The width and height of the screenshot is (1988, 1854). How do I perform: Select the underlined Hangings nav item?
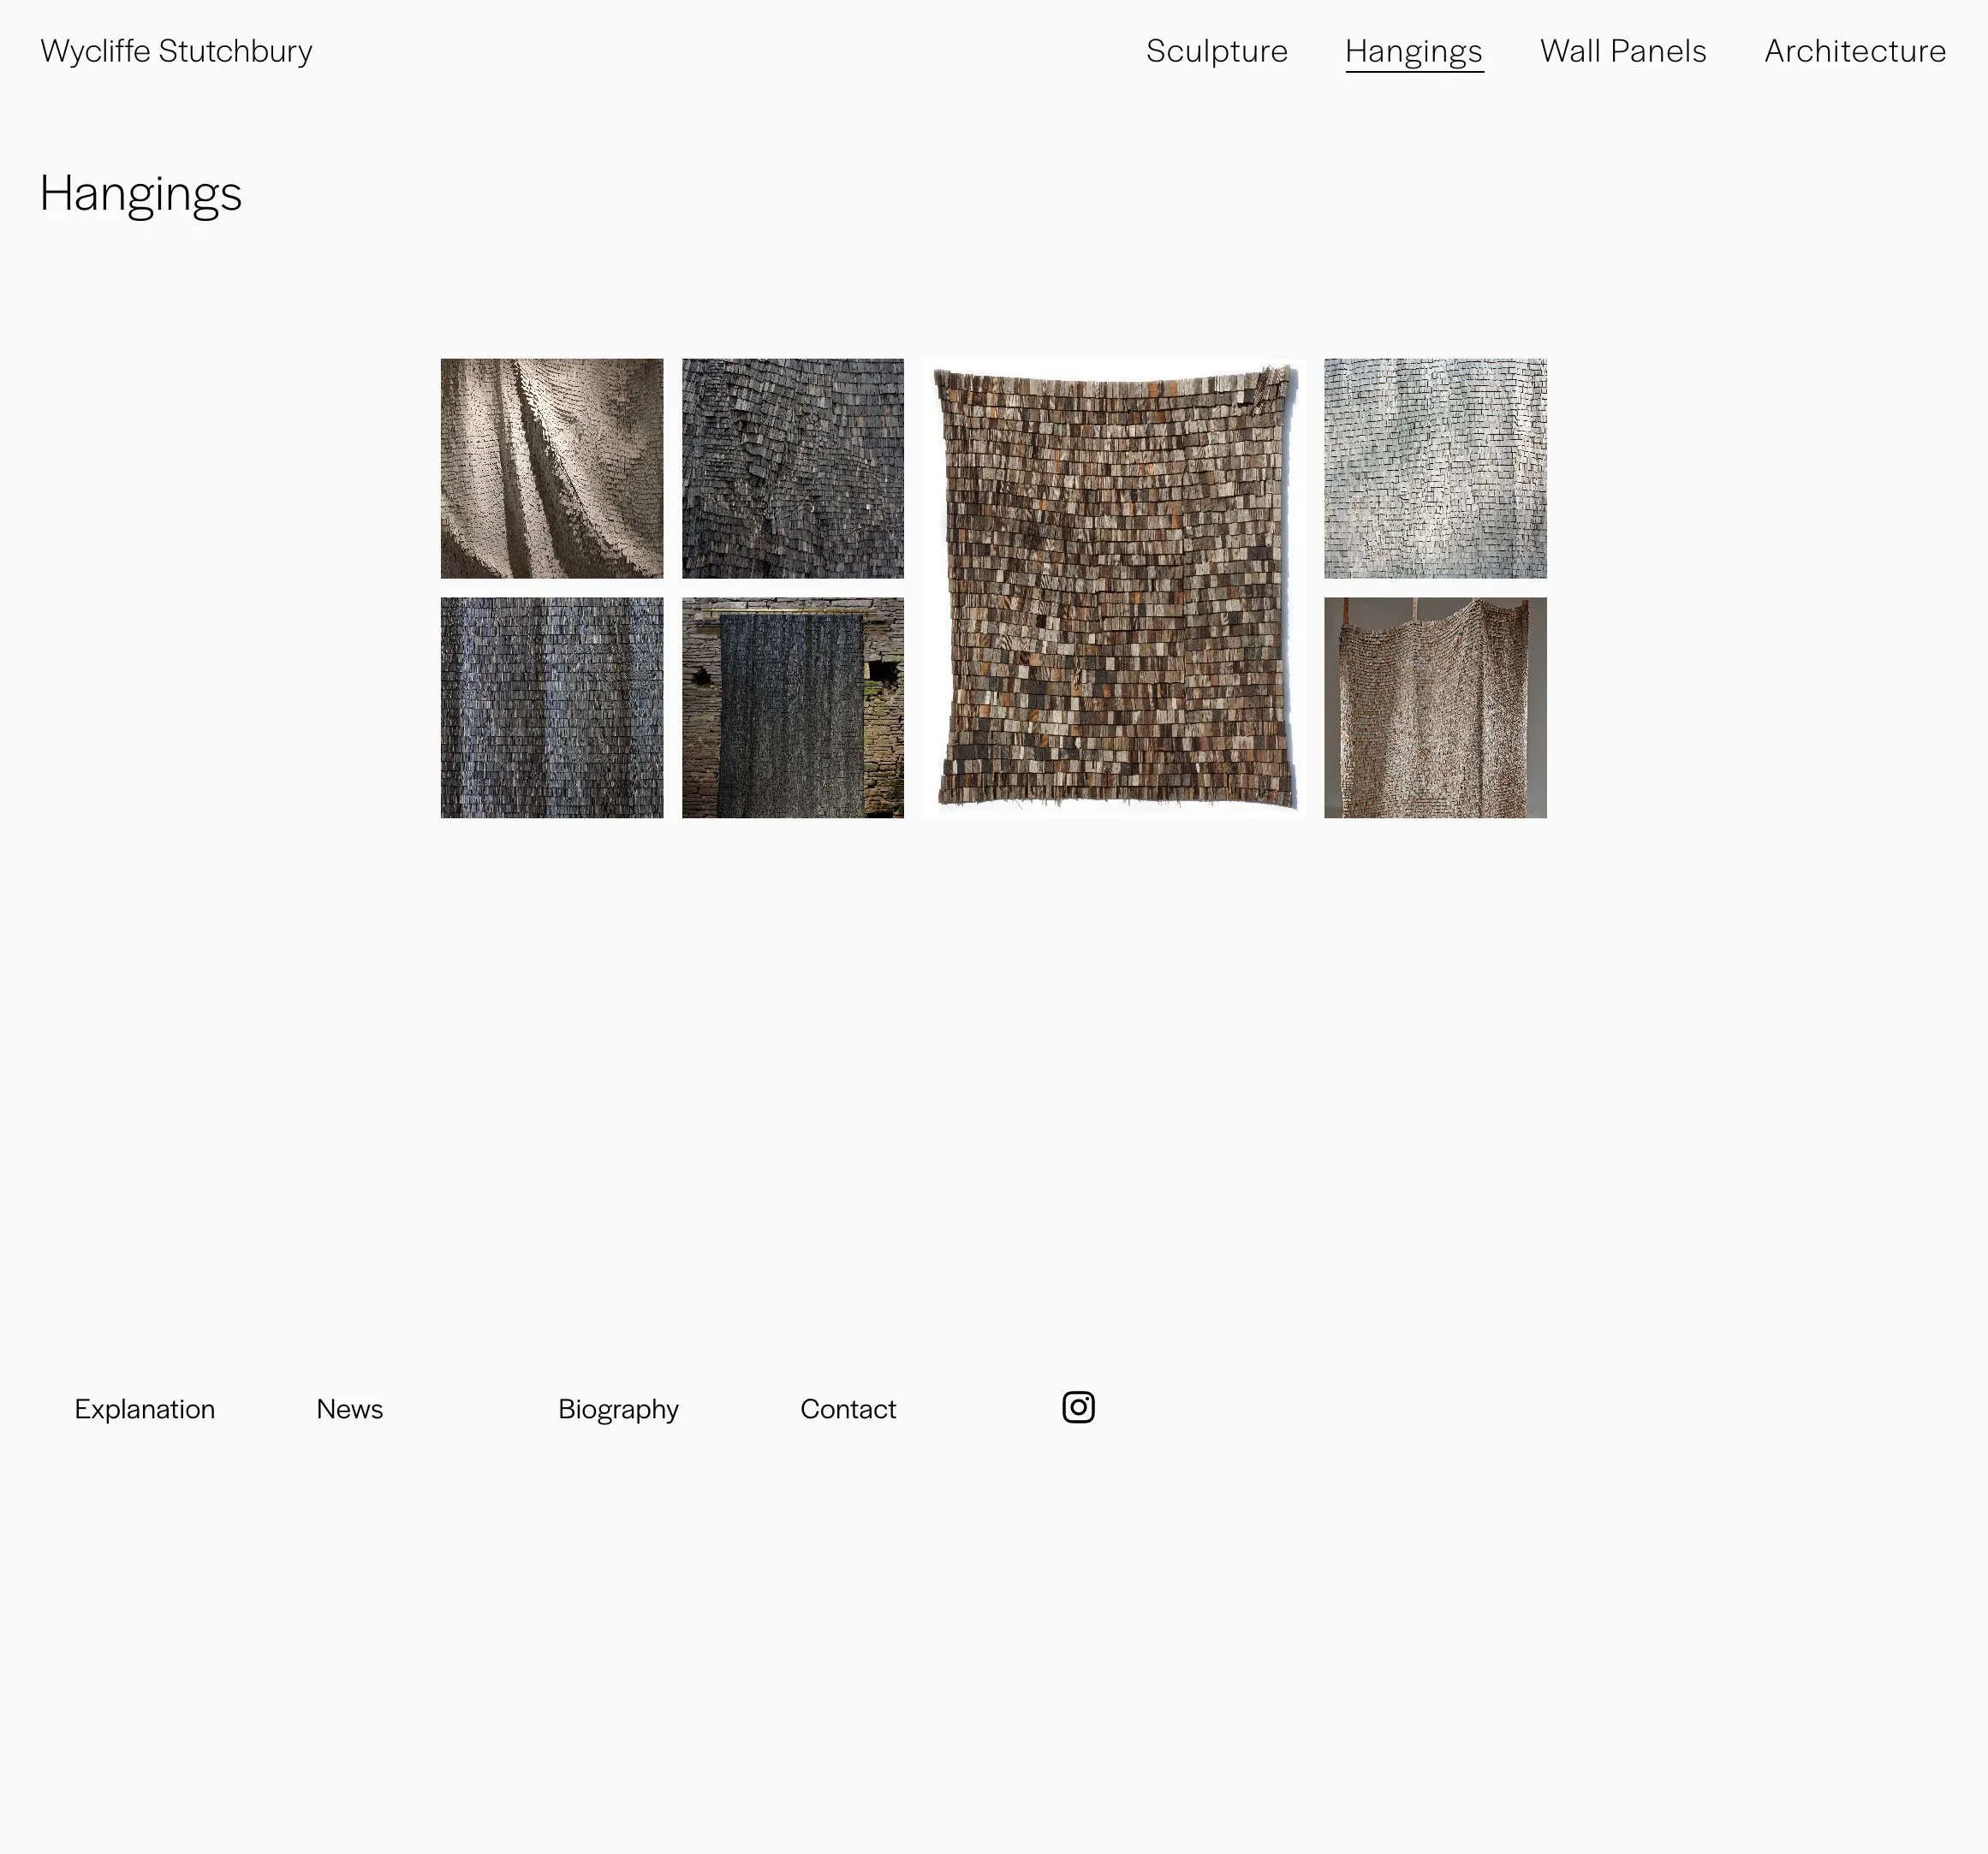click(x=1413, y=51)
